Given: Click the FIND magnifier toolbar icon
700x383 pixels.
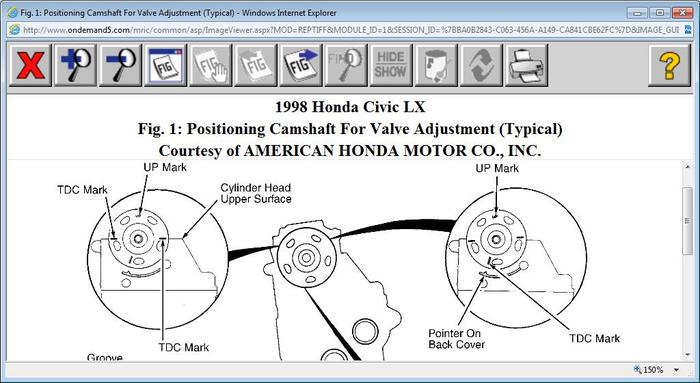Looking at the screenshot, I should coord(346,65).
